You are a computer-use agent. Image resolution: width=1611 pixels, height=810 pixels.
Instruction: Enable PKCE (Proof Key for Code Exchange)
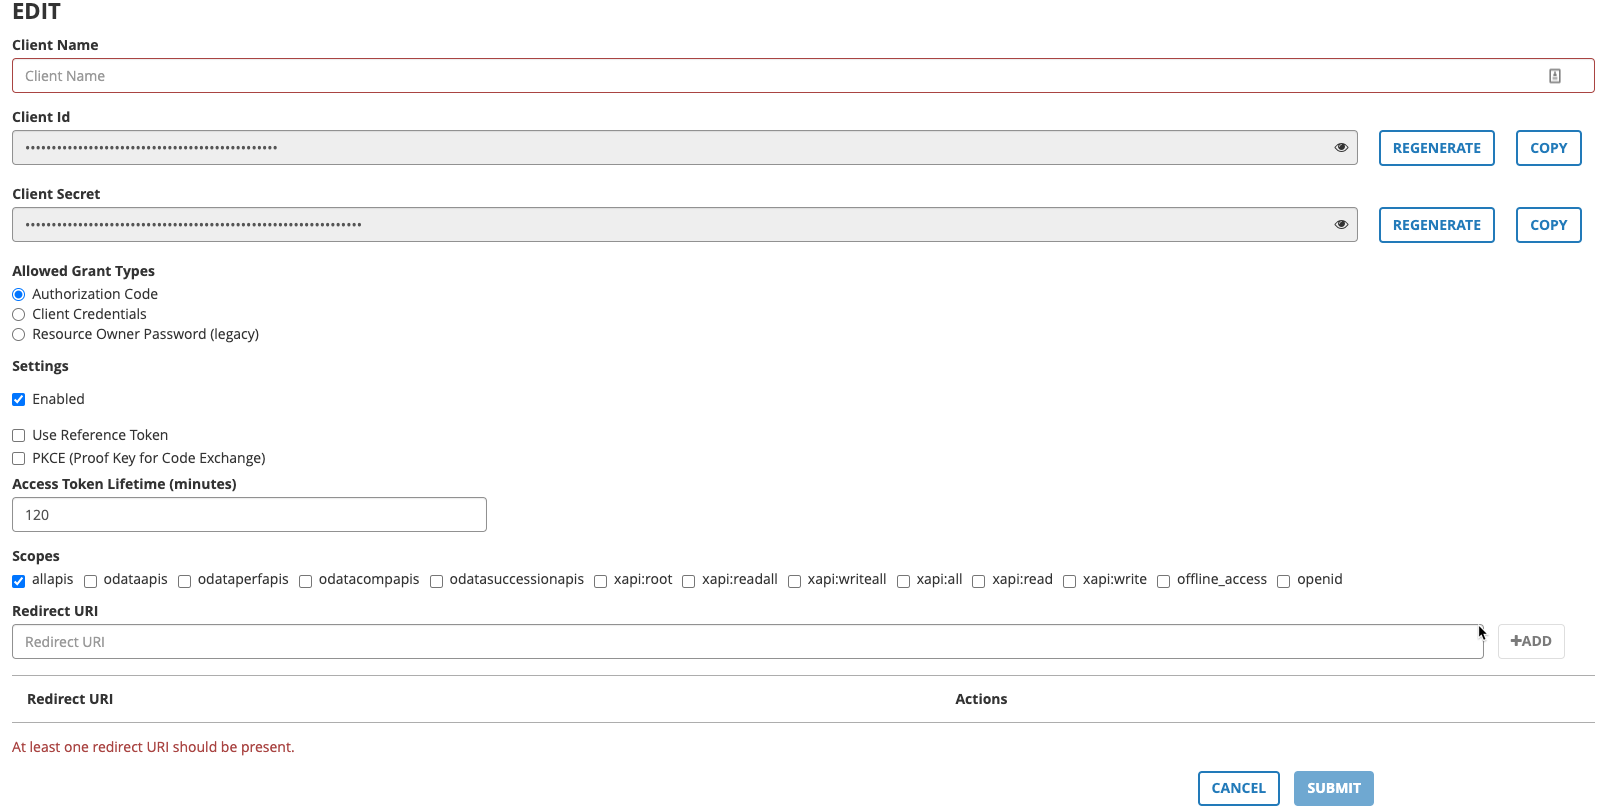18,459
